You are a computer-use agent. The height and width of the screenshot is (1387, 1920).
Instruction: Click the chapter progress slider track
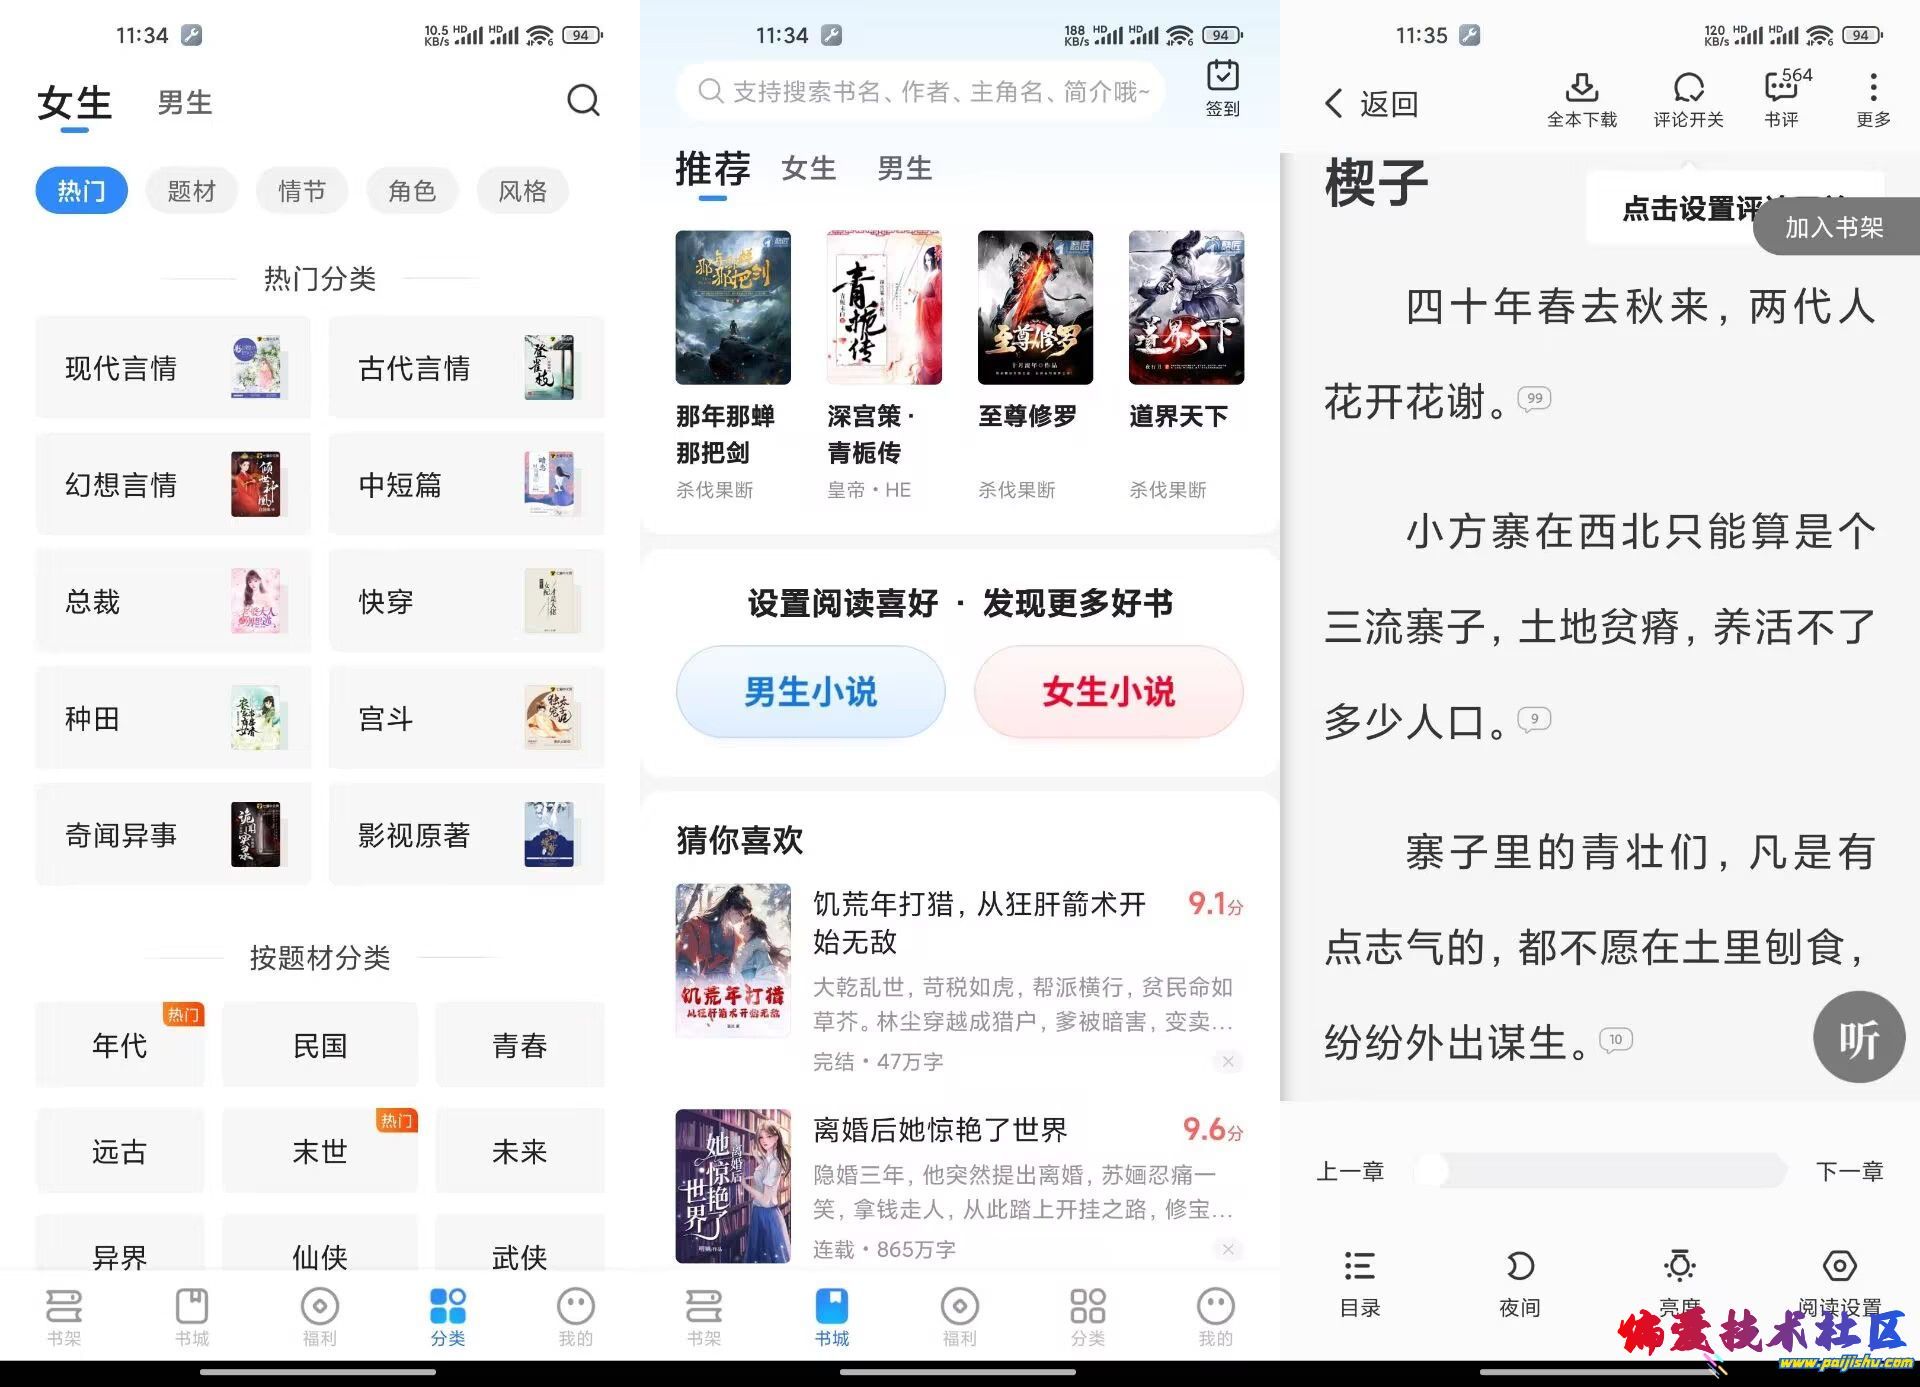pos(1600,1170)
